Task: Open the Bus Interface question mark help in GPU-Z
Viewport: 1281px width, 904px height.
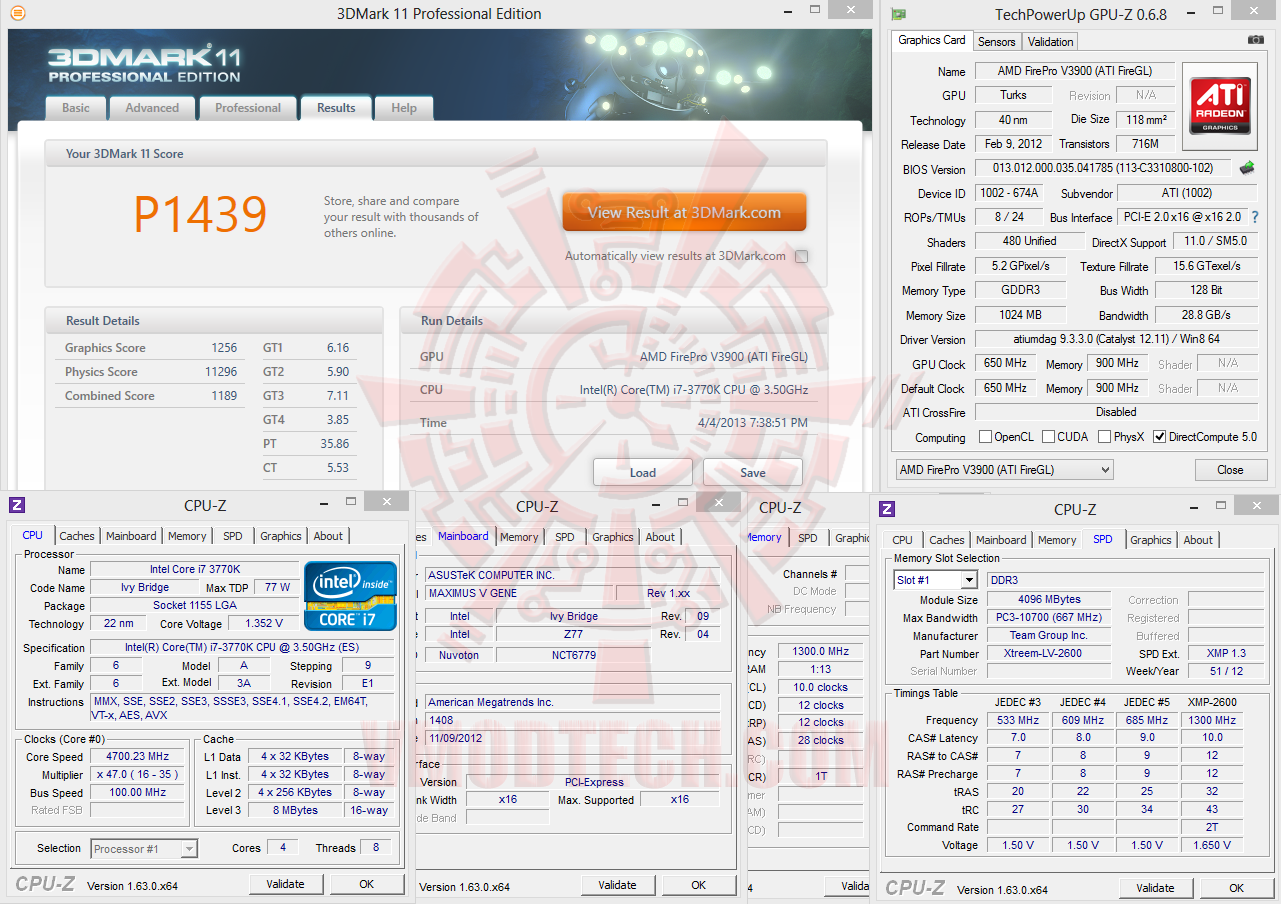Action: point(1255,217)
